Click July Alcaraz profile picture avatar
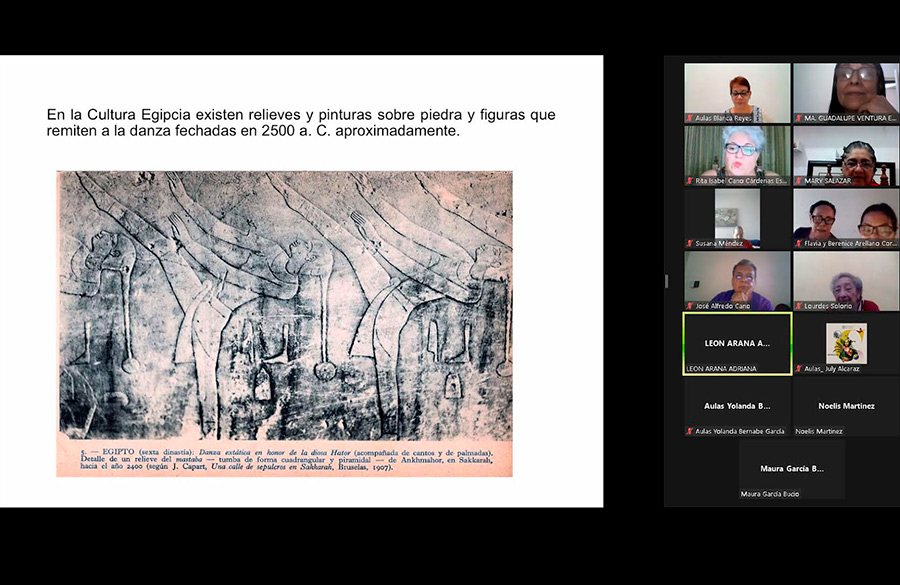The height and width of the screenshot is (585, 900). [847, 343]
